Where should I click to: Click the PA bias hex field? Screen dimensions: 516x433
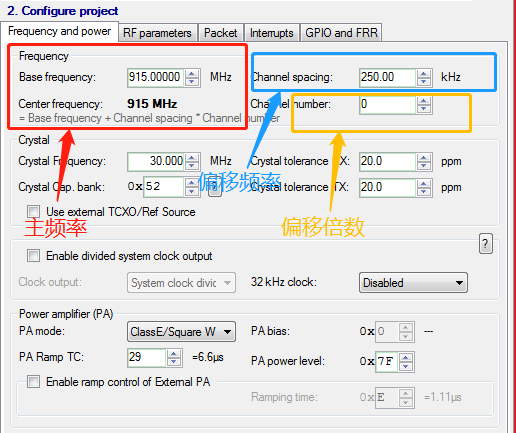pos(387,332)
